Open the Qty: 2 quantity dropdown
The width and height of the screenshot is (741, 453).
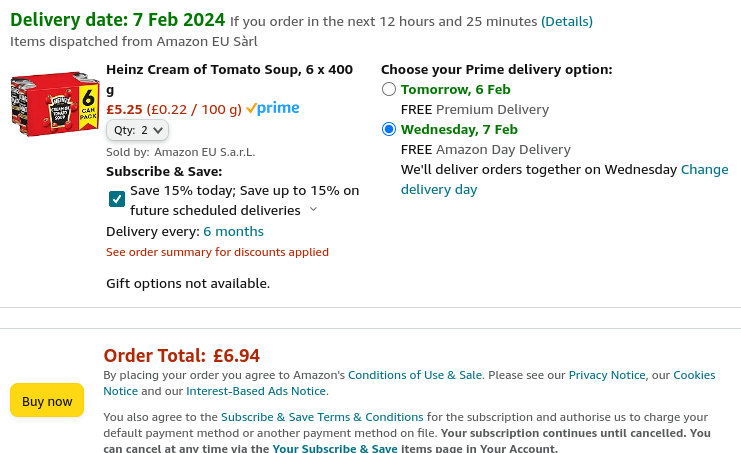click(x=138, y=130)
